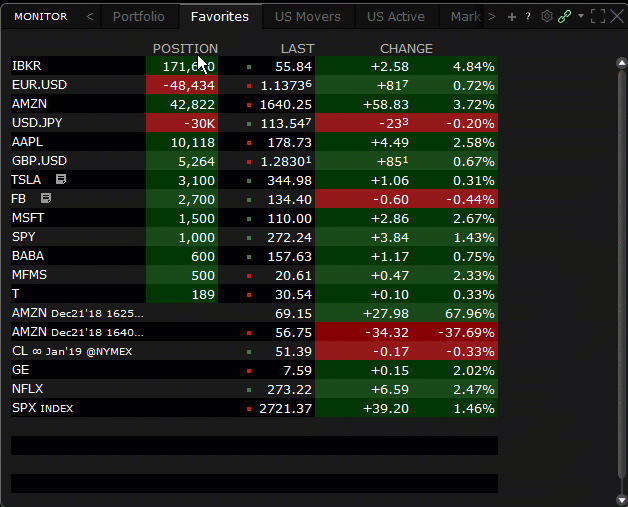Expand the dropdown arrow beside link icon
The image size is (628, 507).
[580, 16]
